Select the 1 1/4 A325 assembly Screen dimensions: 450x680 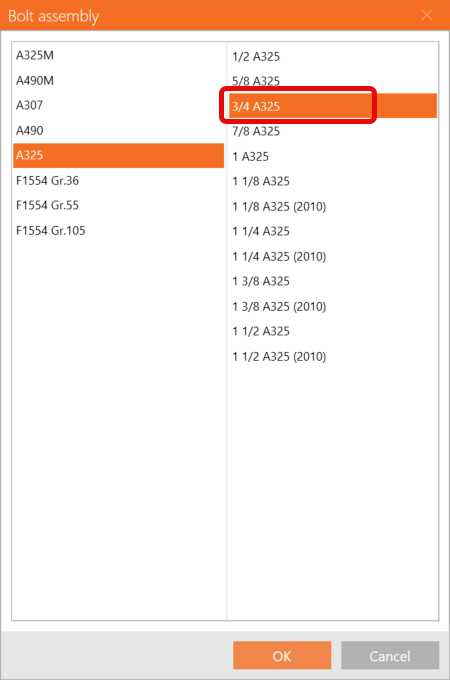point(333,231)
